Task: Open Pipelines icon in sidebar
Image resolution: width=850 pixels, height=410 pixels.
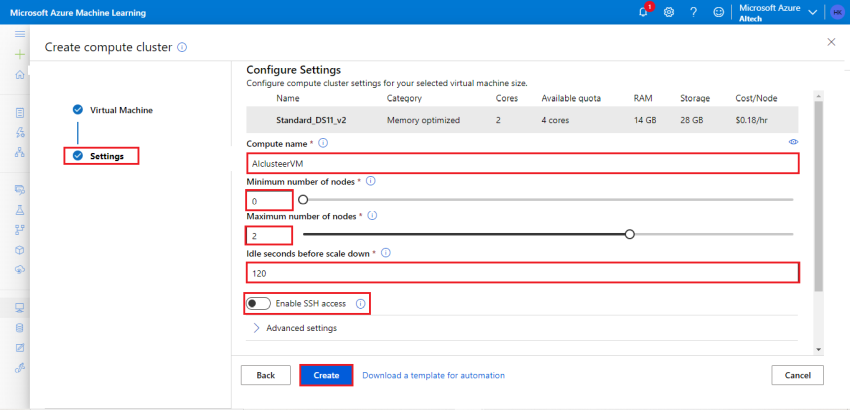Action: pos(20,229)
